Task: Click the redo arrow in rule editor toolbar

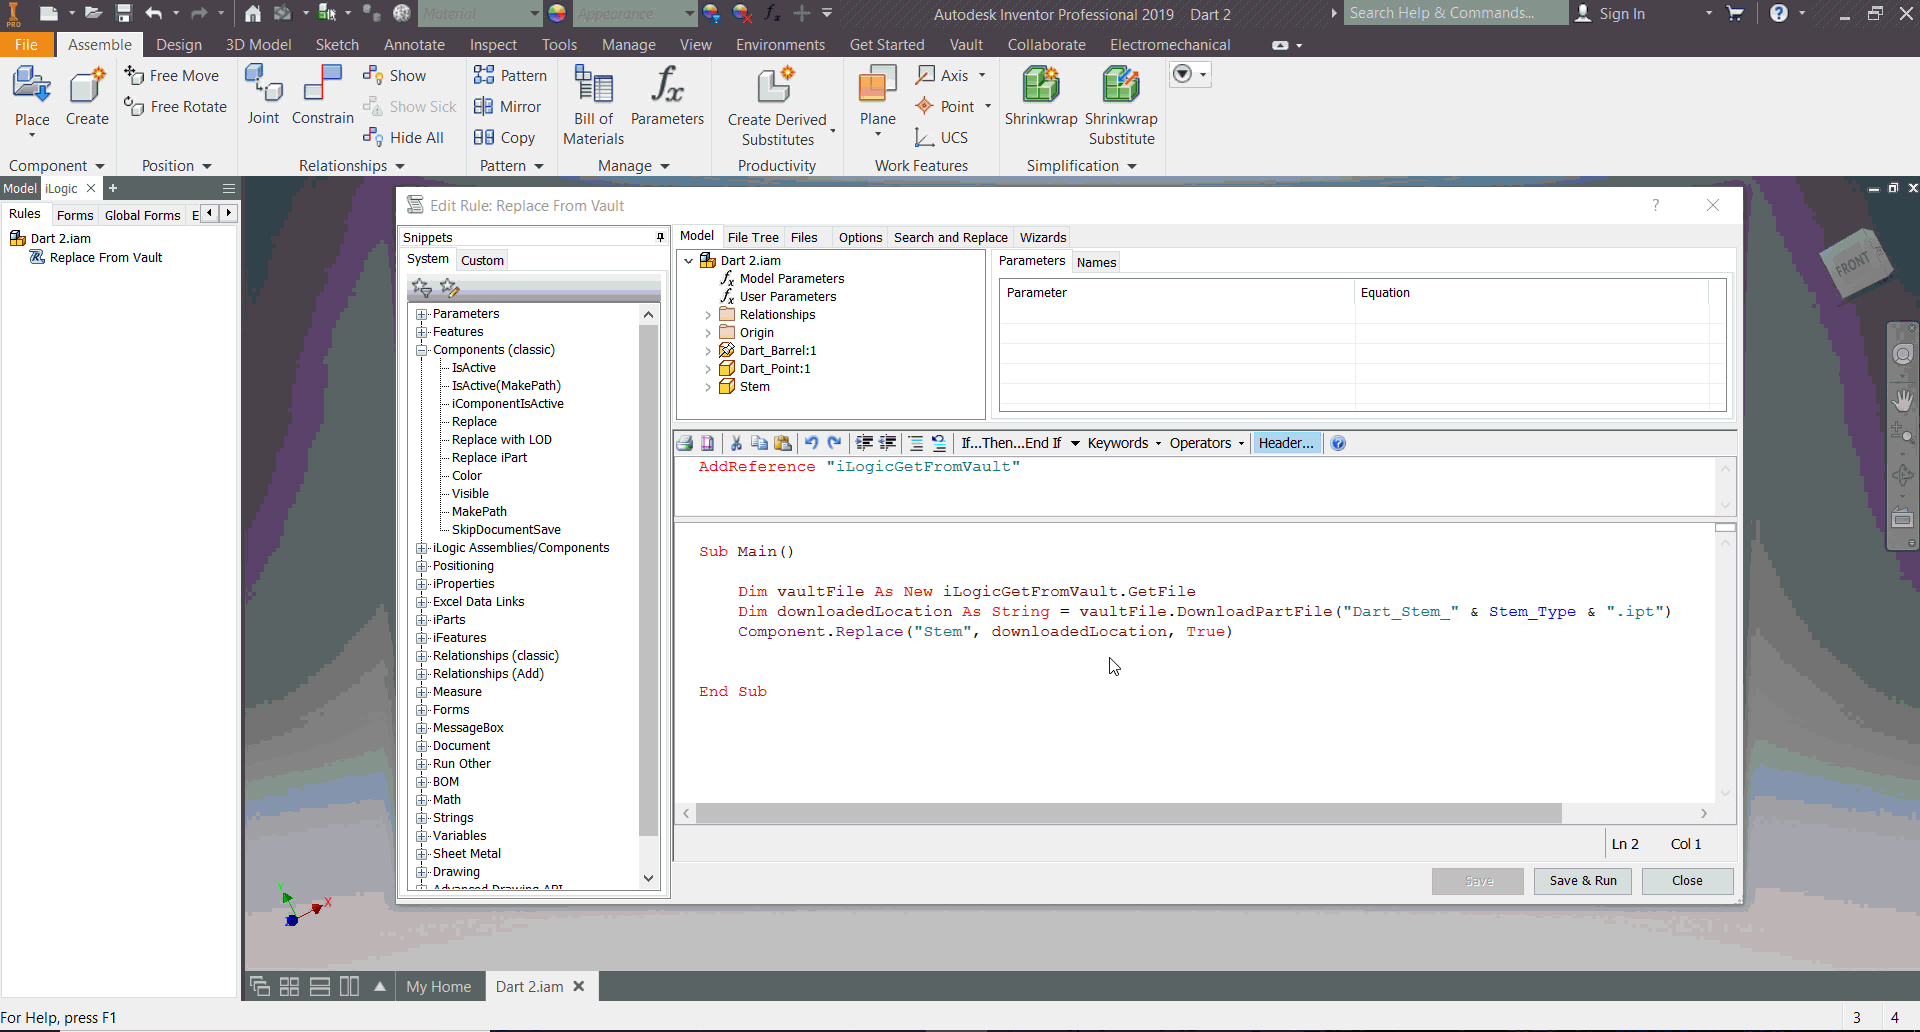Action: coord(835,443)
